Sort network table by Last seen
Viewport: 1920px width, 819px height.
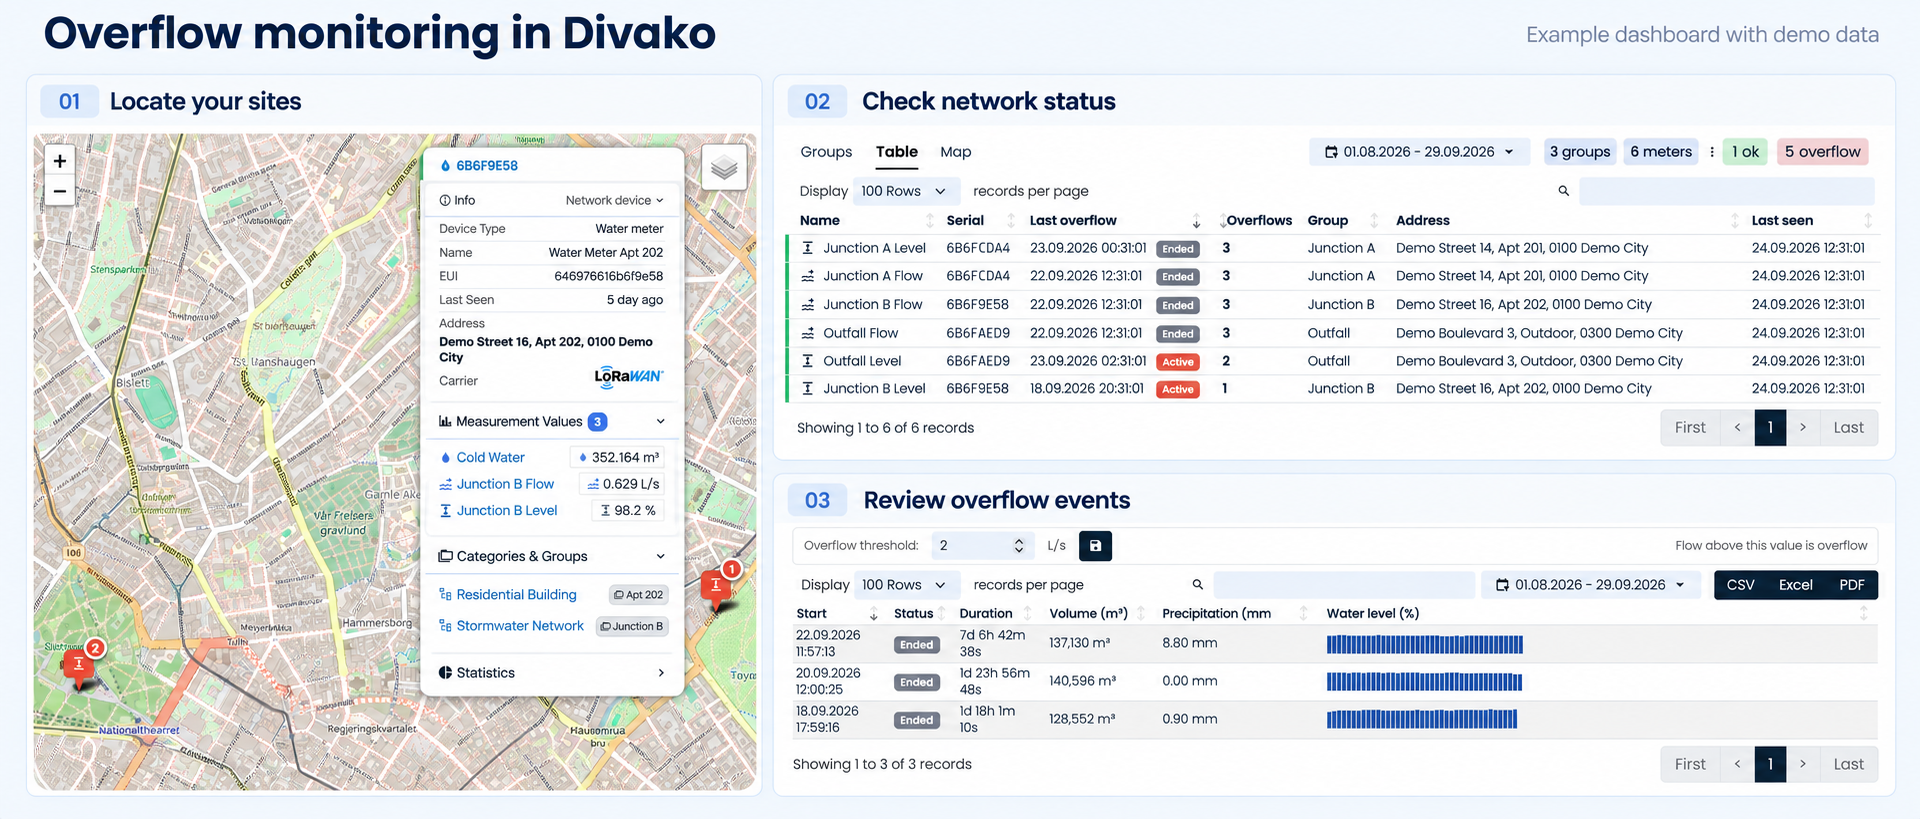coord(1867,221)
